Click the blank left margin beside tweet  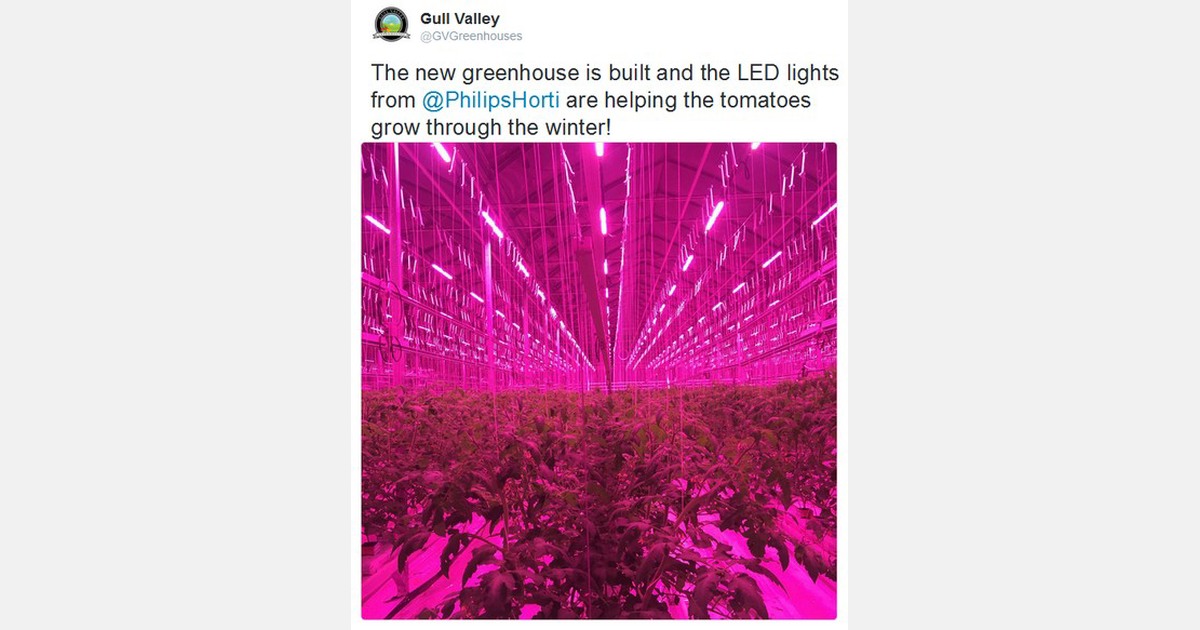175,315
